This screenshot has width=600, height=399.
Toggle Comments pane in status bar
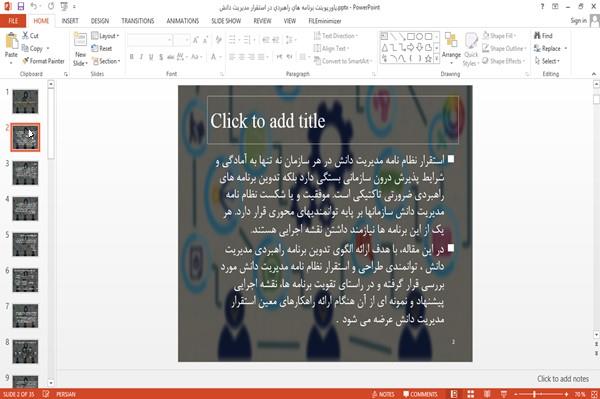(x=420, y=394)
